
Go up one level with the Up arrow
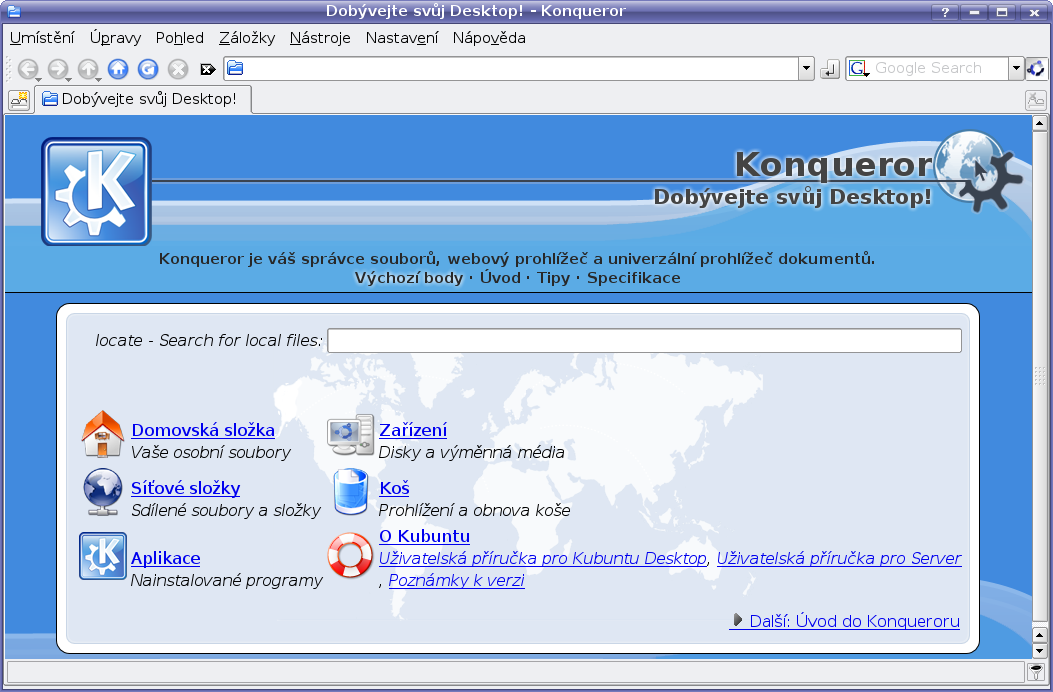(88, 69)
